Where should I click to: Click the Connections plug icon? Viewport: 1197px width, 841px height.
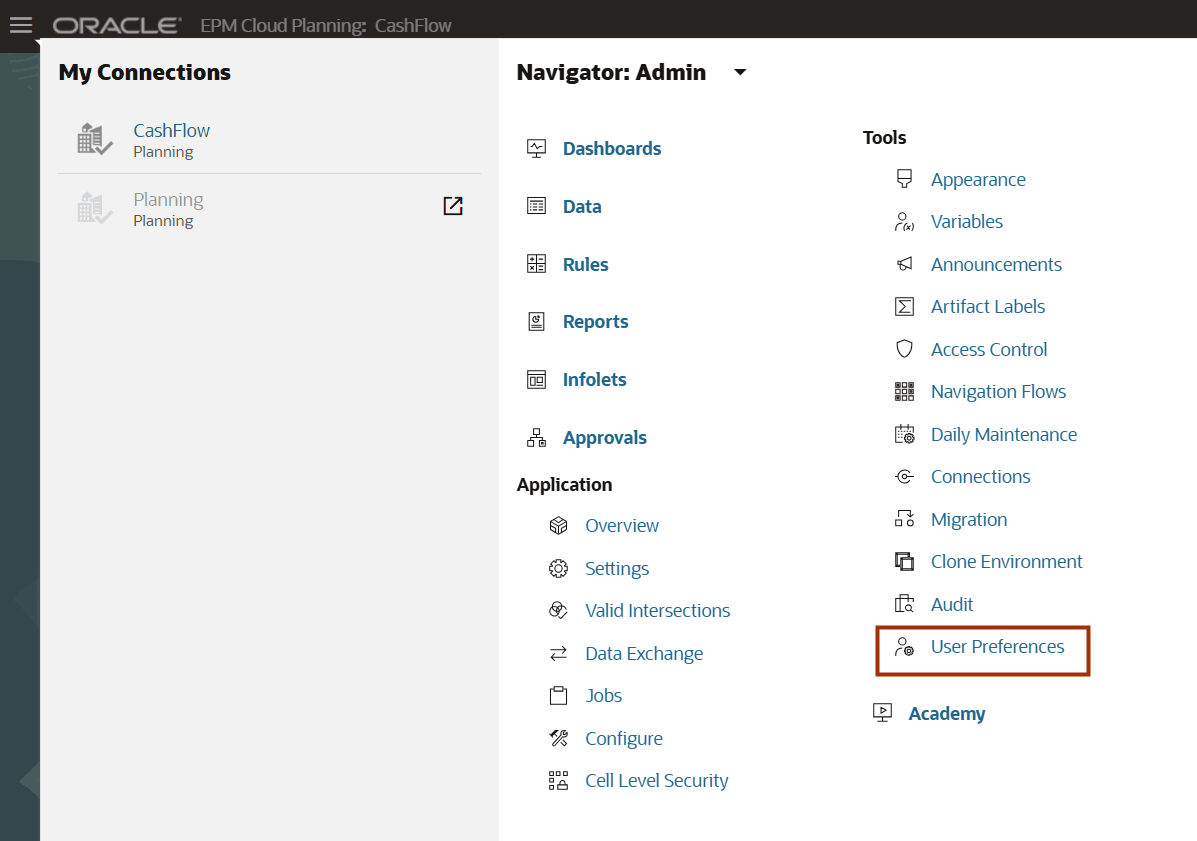pos(905,477)
